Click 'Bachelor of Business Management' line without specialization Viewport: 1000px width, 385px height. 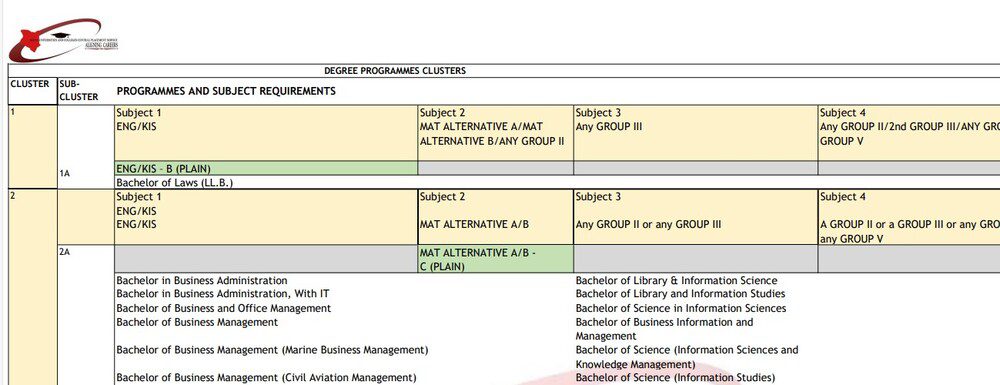click(197, 322)
